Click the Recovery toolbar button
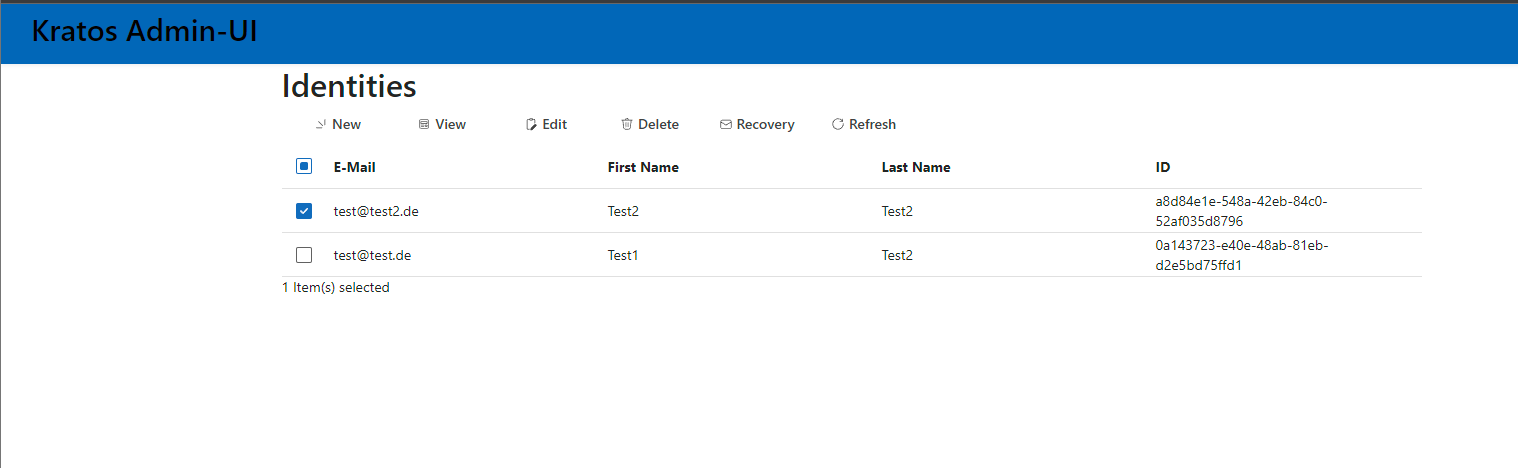Viewport: 1518px width, 468px height. (x=757, y=125)
